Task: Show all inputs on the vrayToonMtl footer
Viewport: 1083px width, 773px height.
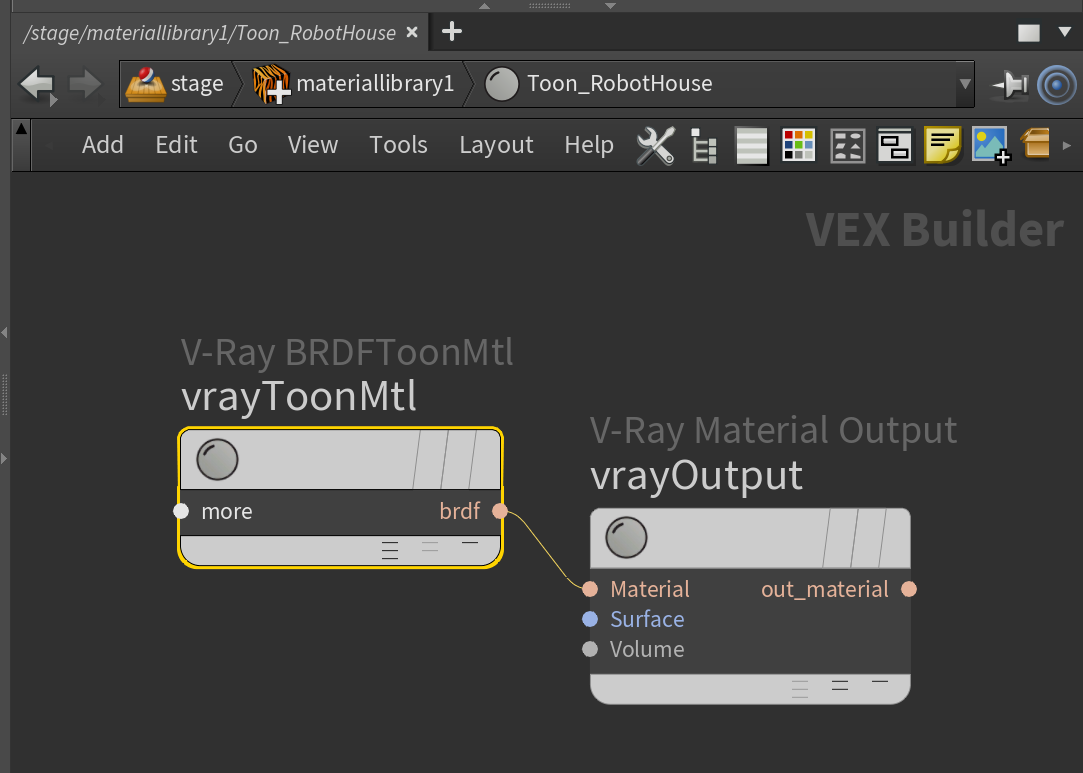Action: coord(390,551)
